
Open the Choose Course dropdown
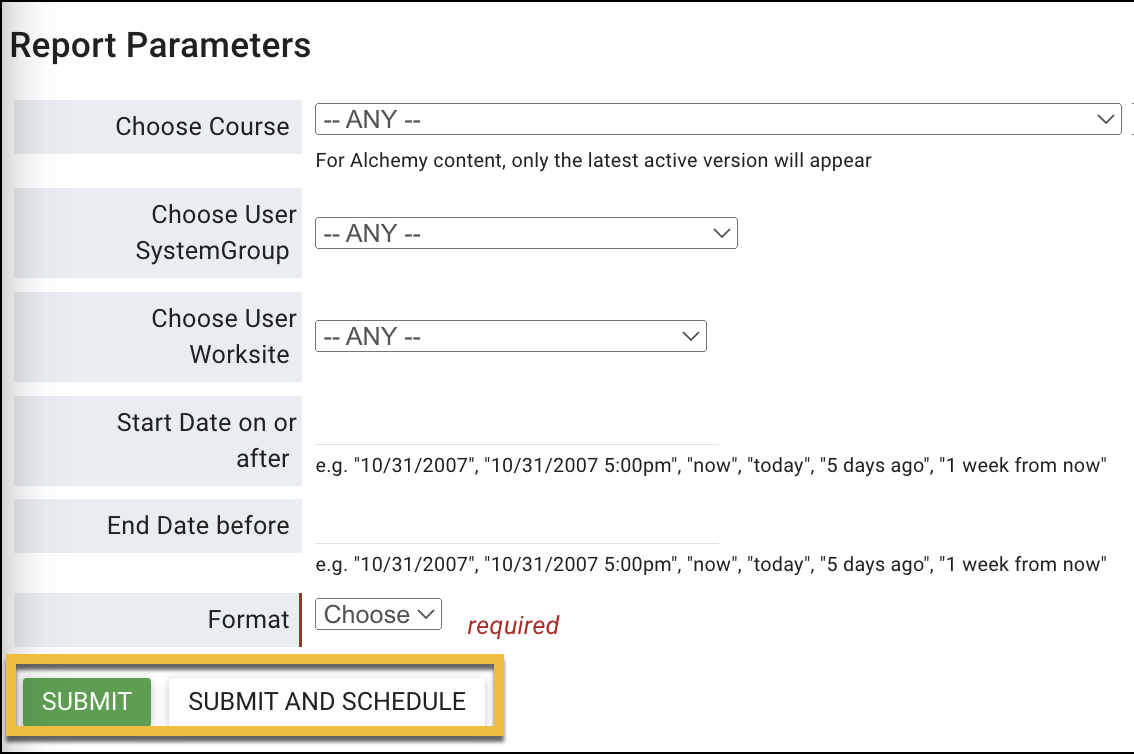click(x=700, y=119)
